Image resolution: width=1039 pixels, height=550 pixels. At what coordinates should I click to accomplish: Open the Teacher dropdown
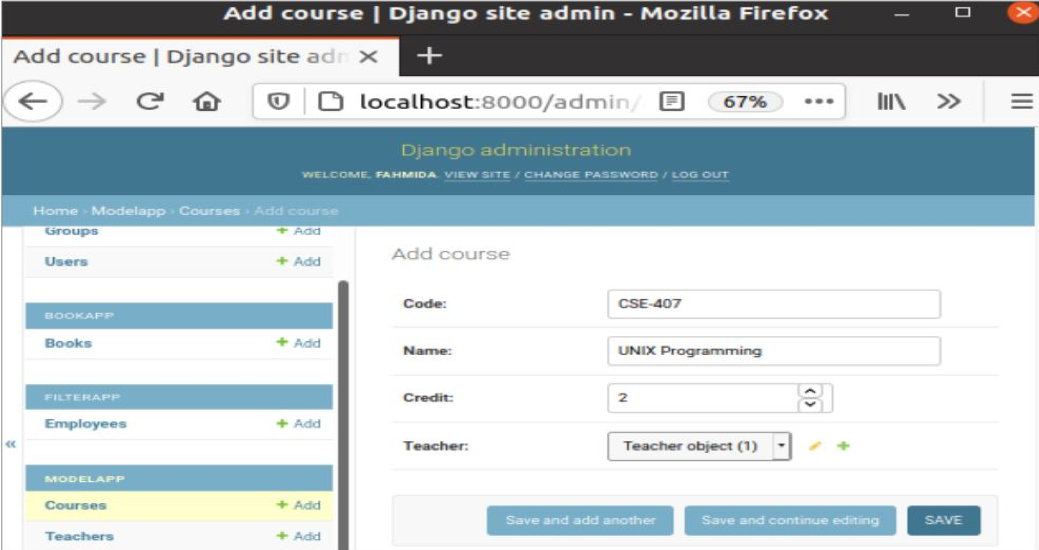click(x=699, y=446)
